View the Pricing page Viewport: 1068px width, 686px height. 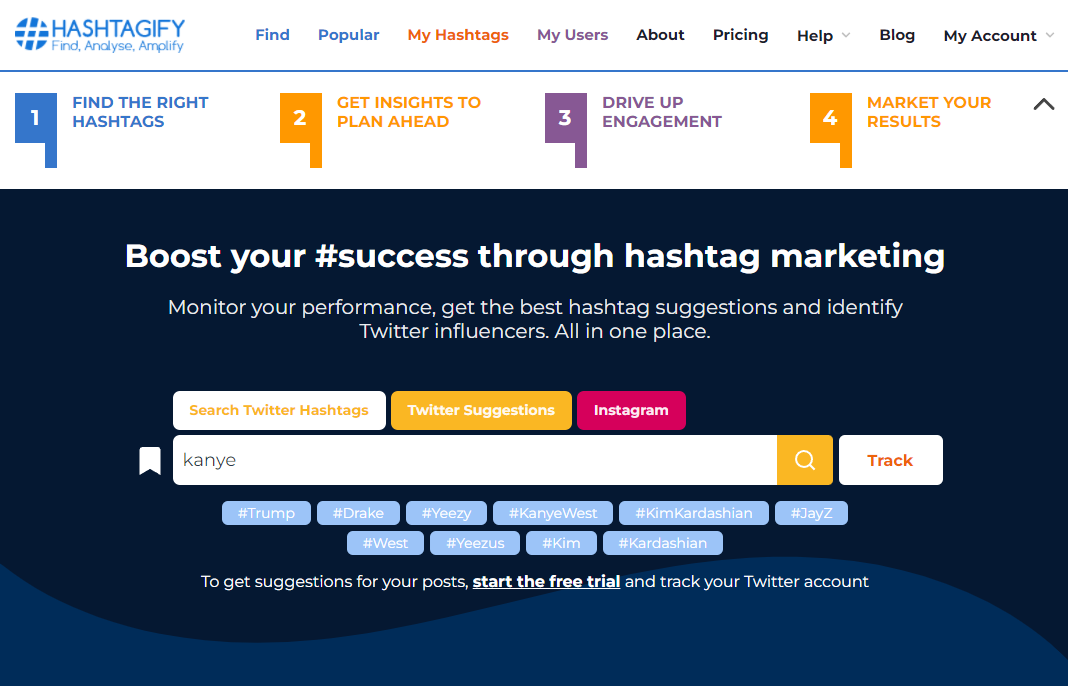click(x=740, y=35)
